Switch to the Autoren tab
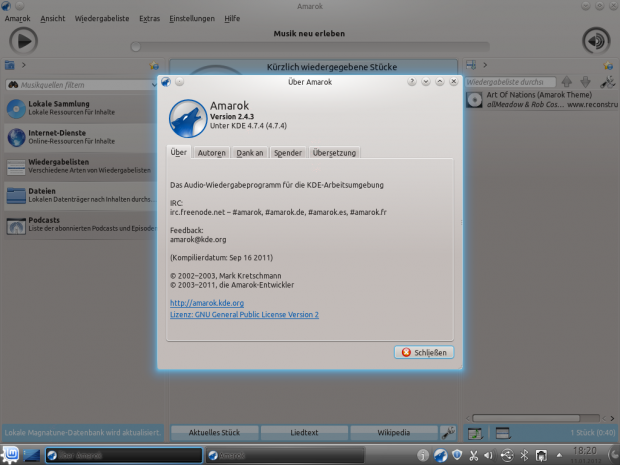This screenshot has height=465, width=620. 212,153
